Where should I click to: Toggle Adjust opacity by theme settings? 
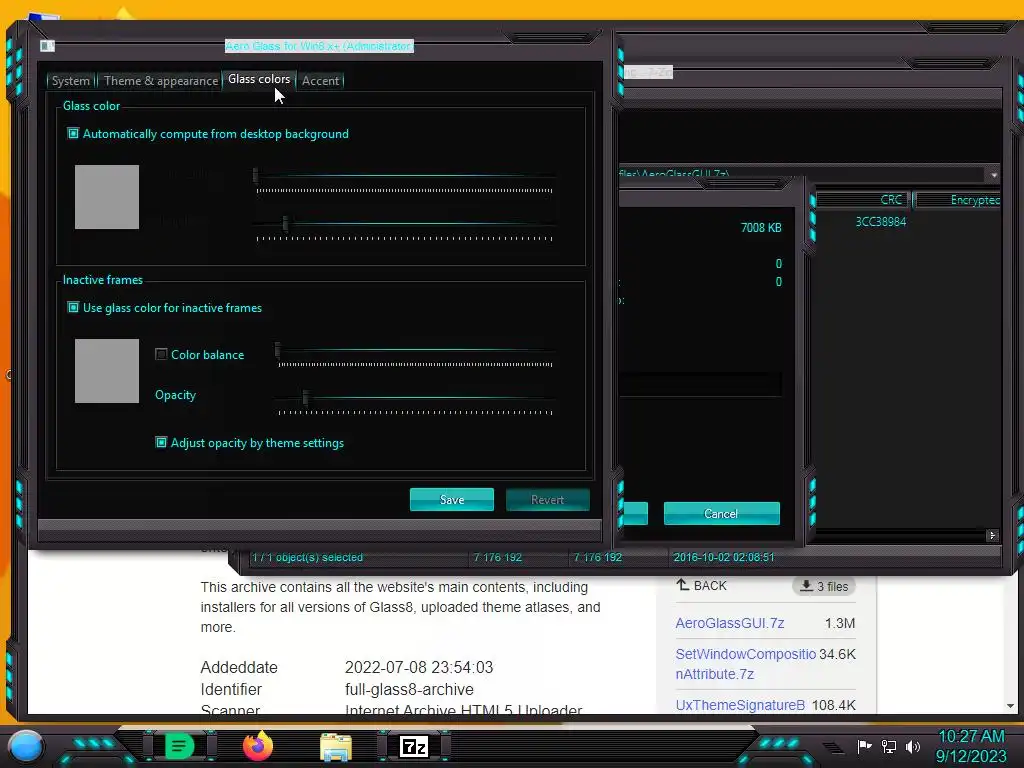click(161, 443)
